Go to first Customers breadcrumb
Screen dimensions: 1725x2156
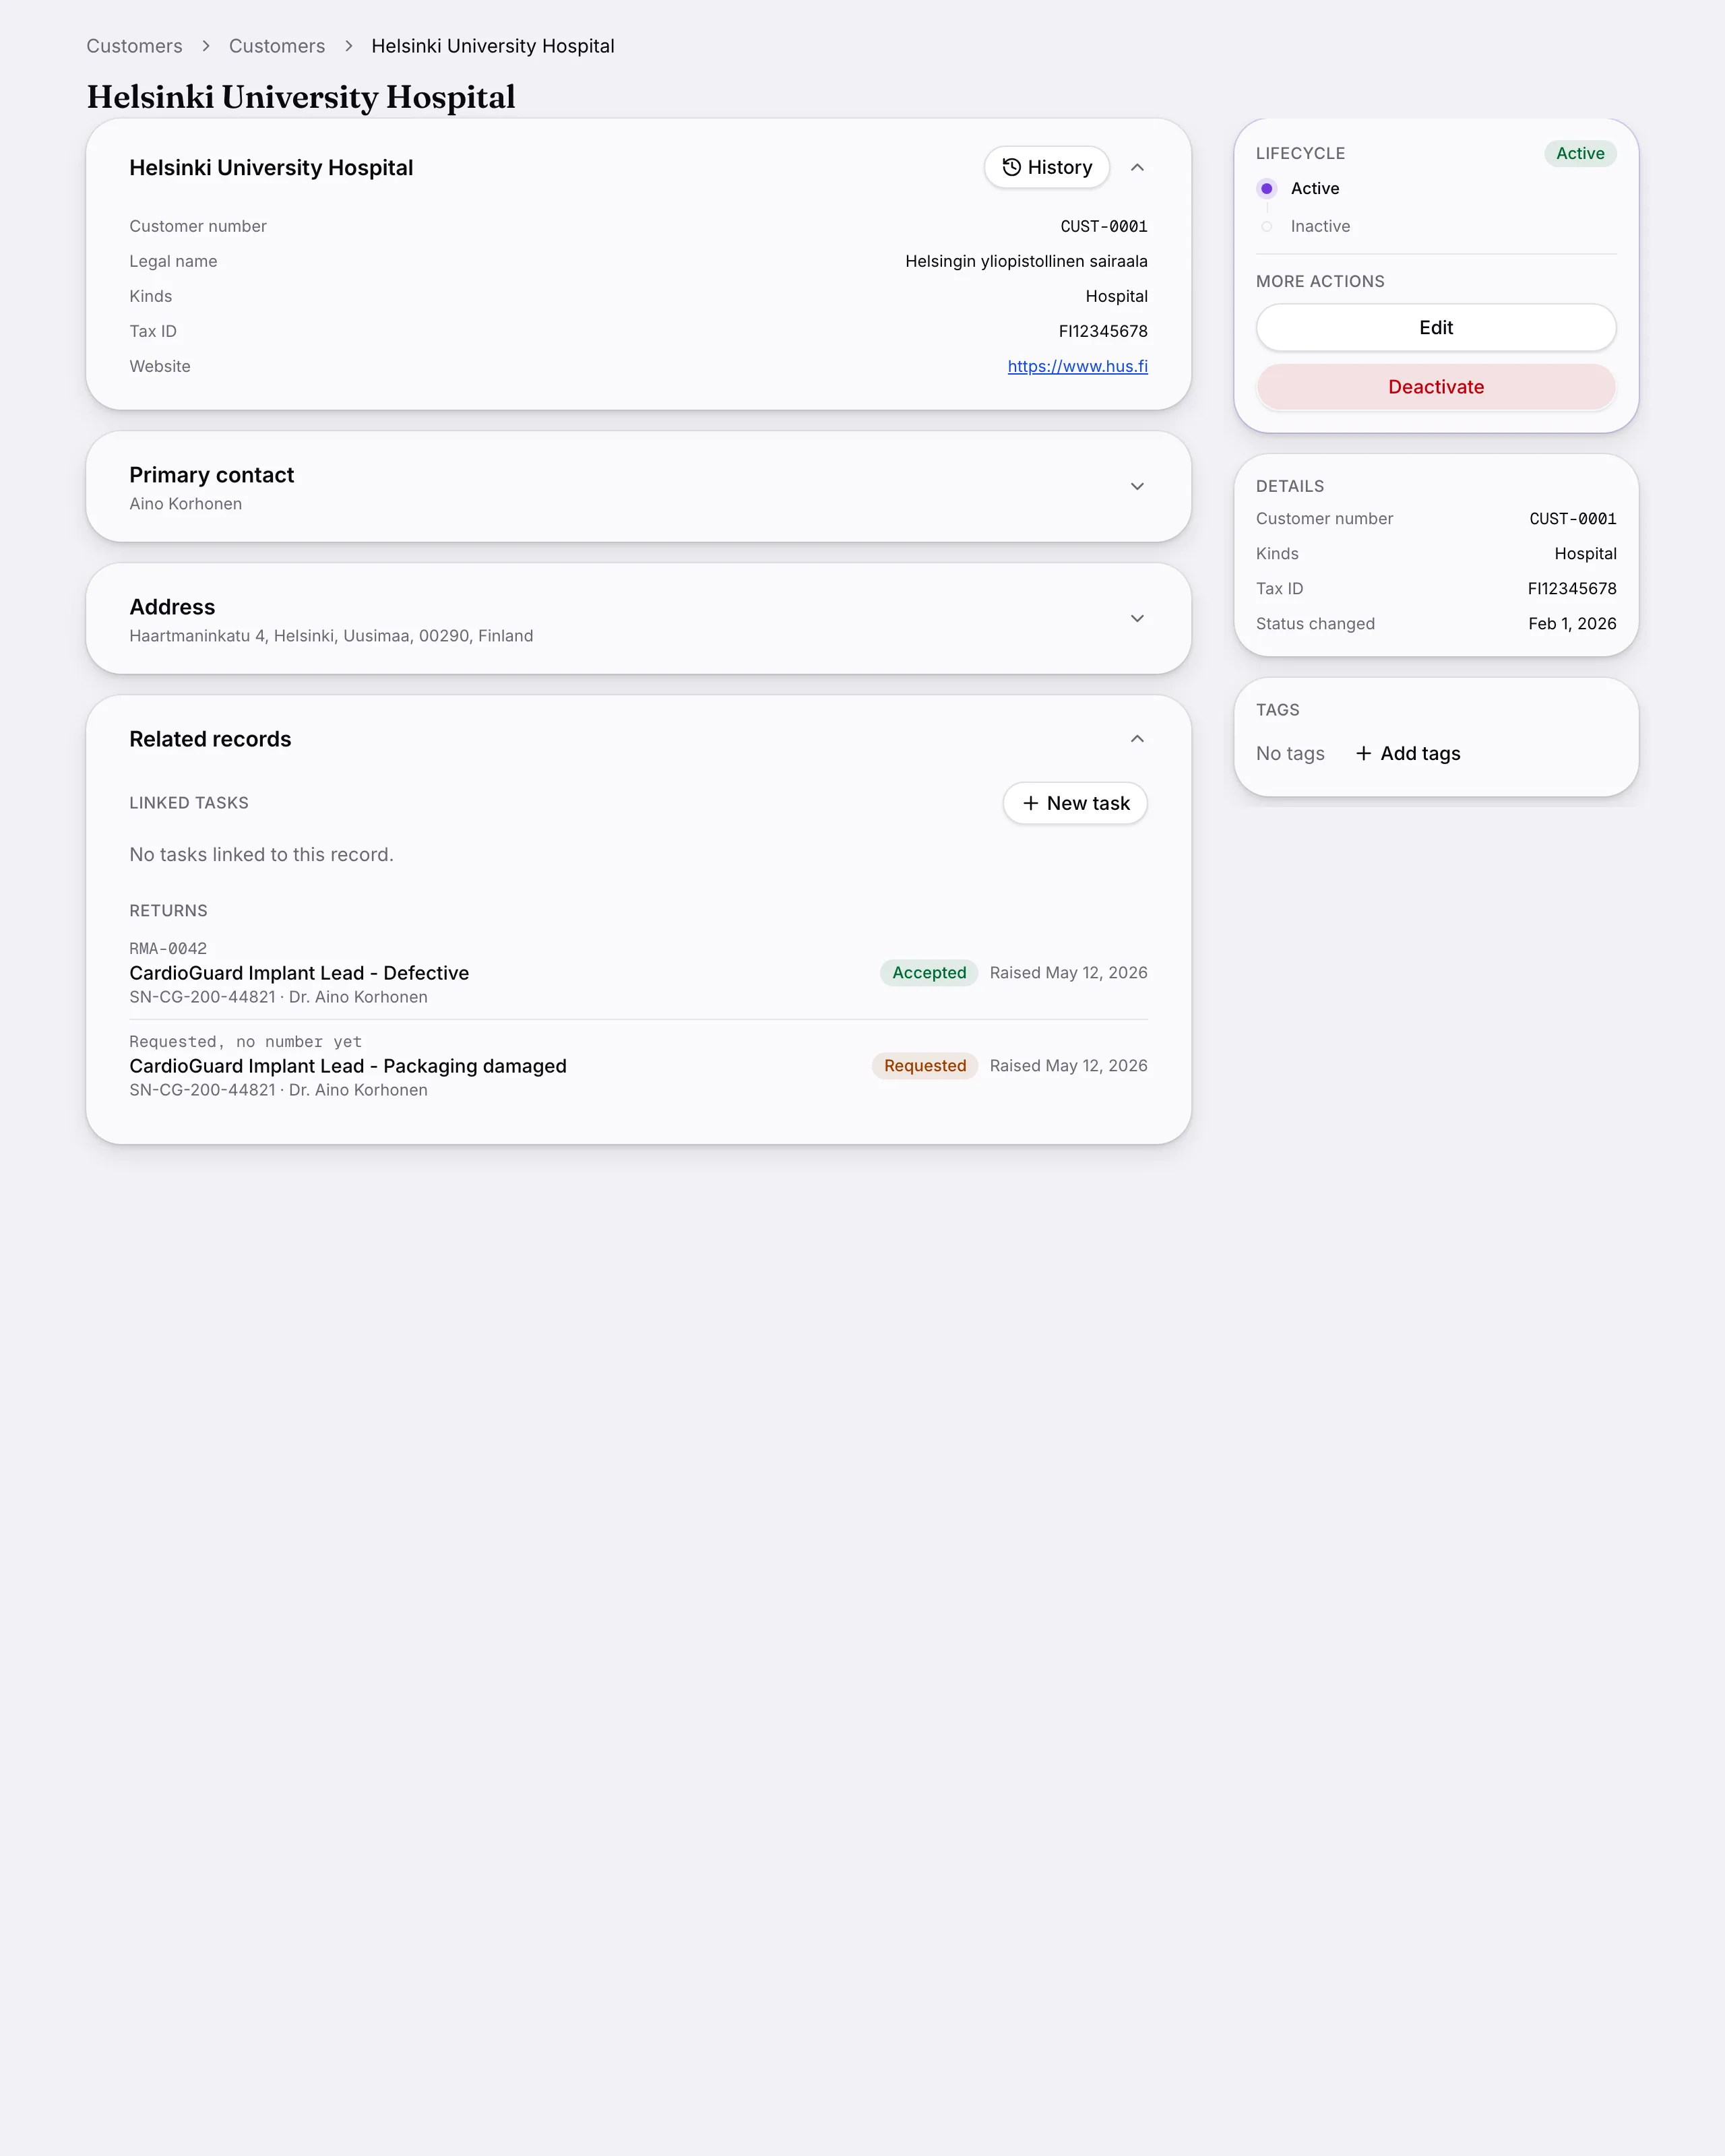134,46
